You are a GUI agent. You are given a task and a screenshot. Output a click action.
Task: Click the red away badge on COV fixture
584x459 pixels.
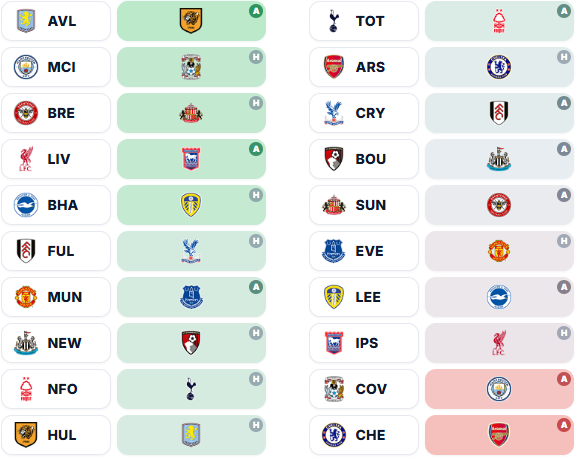pyautogui.click(x=564, y=379)
